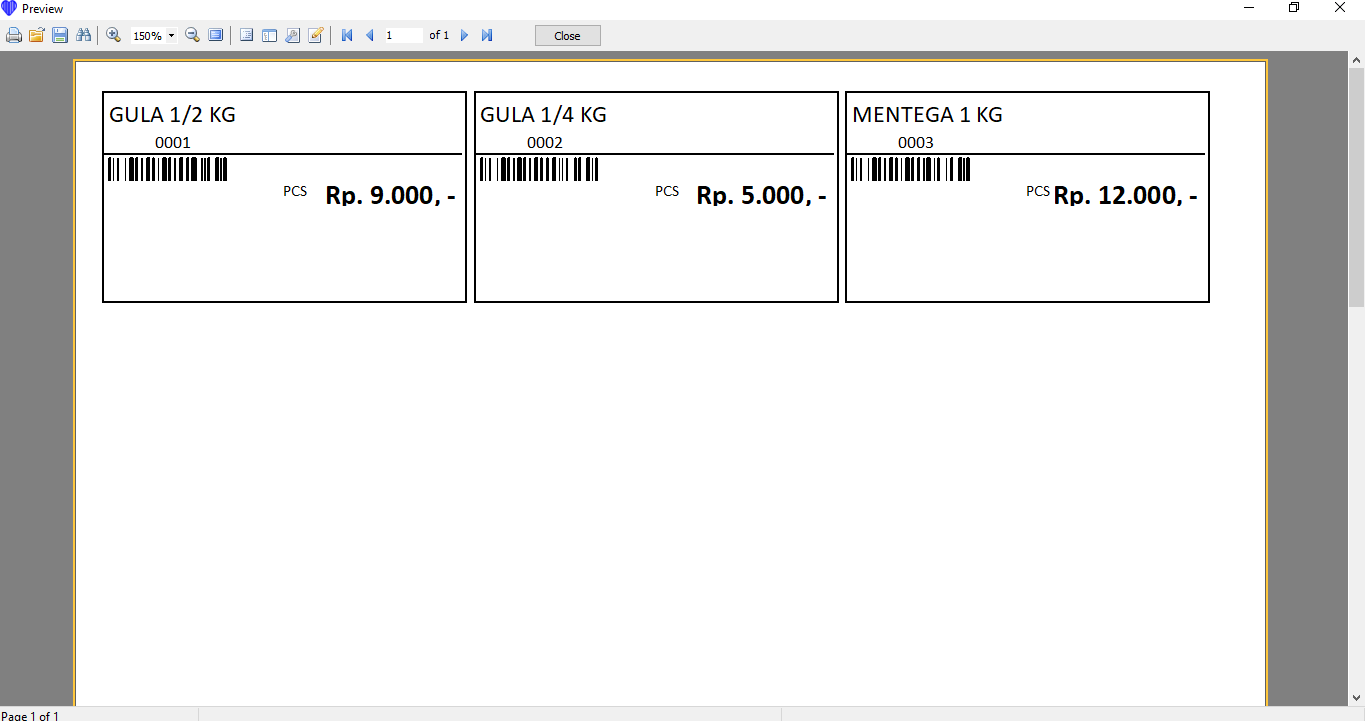Click product code 0002
The height and width of the screenshot is (721, 1365).
tap(544, 143)
